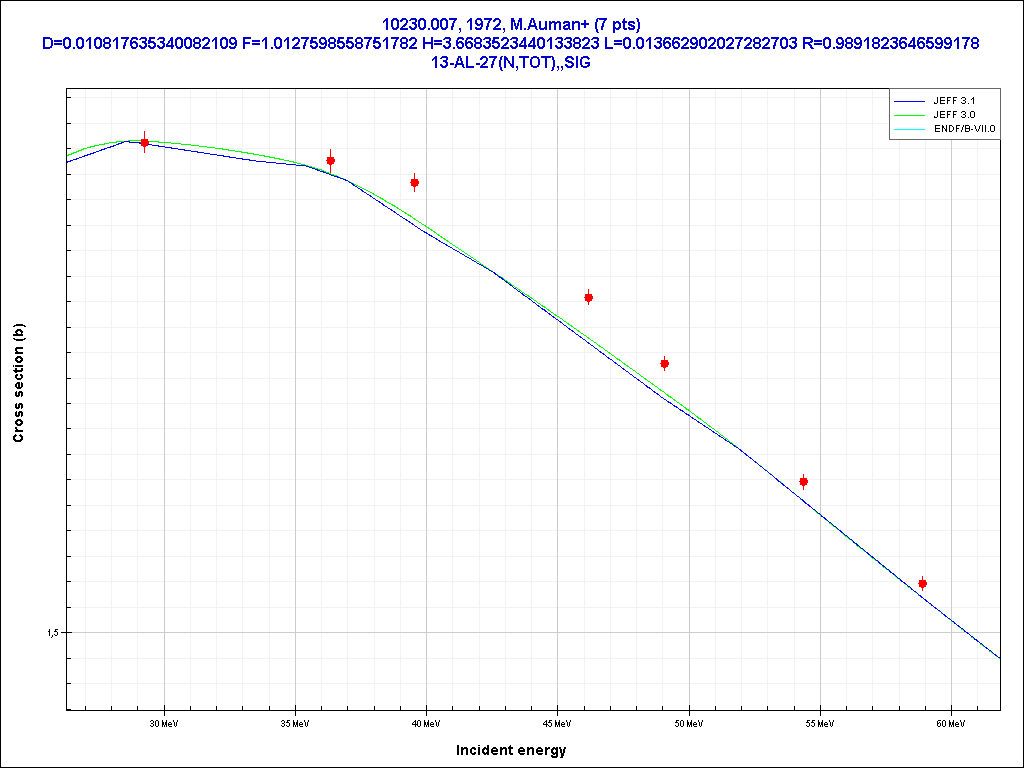Select the 13-AL-27(N,TOT),,SIG reaction subtitle

(511, 62)
